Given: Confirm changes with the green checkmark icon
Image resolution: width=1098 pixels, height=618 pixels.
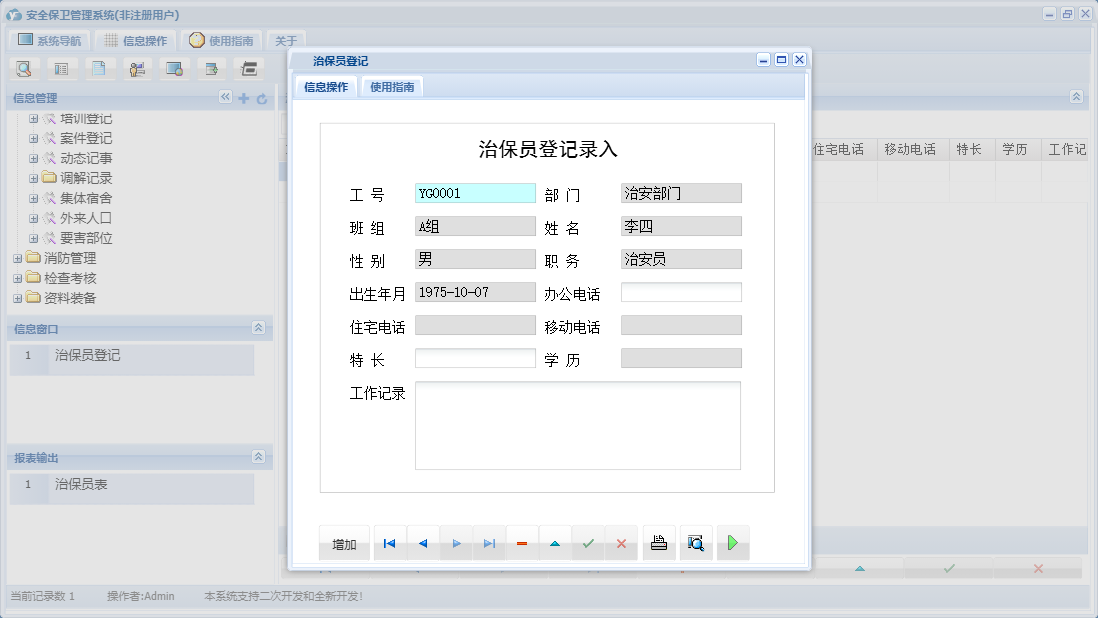Looking at the screenshot, I should click(588, 542).
